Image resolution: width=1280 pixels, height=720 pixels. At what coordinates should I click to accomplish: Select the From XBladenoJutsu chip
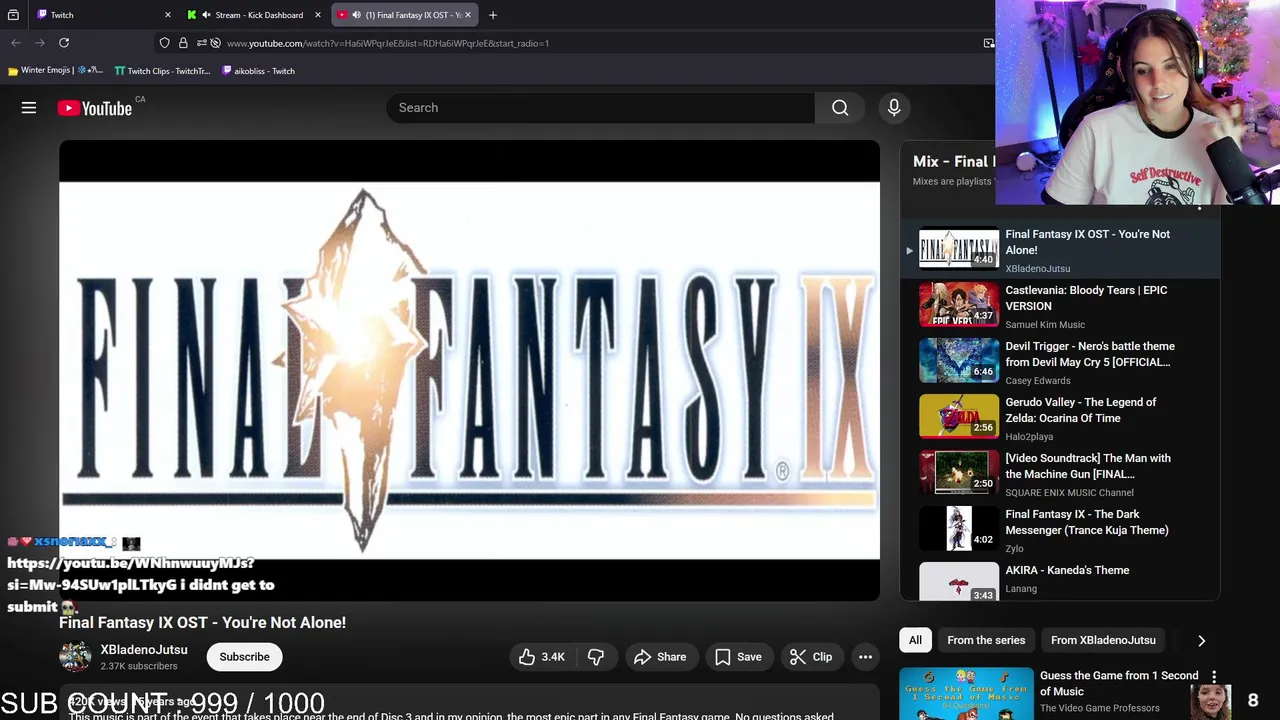[x=1103, y=640]
